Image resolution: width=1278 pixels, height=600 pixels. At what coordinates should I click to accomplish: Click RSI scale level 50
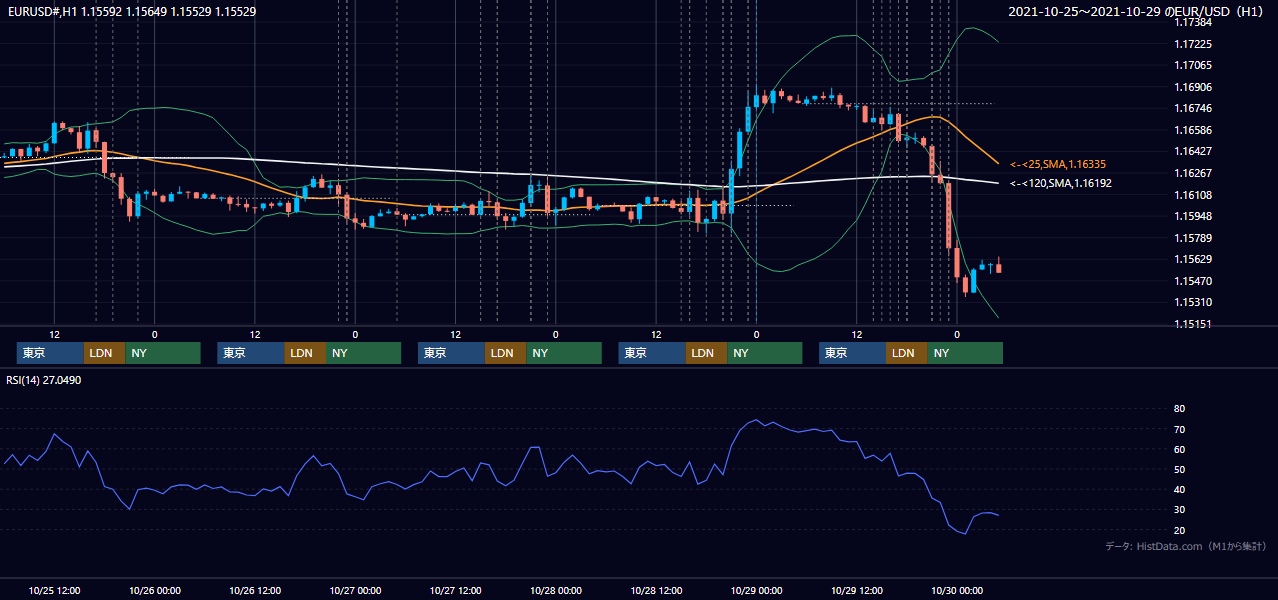pyautogui.click(x=1179, y=469)
